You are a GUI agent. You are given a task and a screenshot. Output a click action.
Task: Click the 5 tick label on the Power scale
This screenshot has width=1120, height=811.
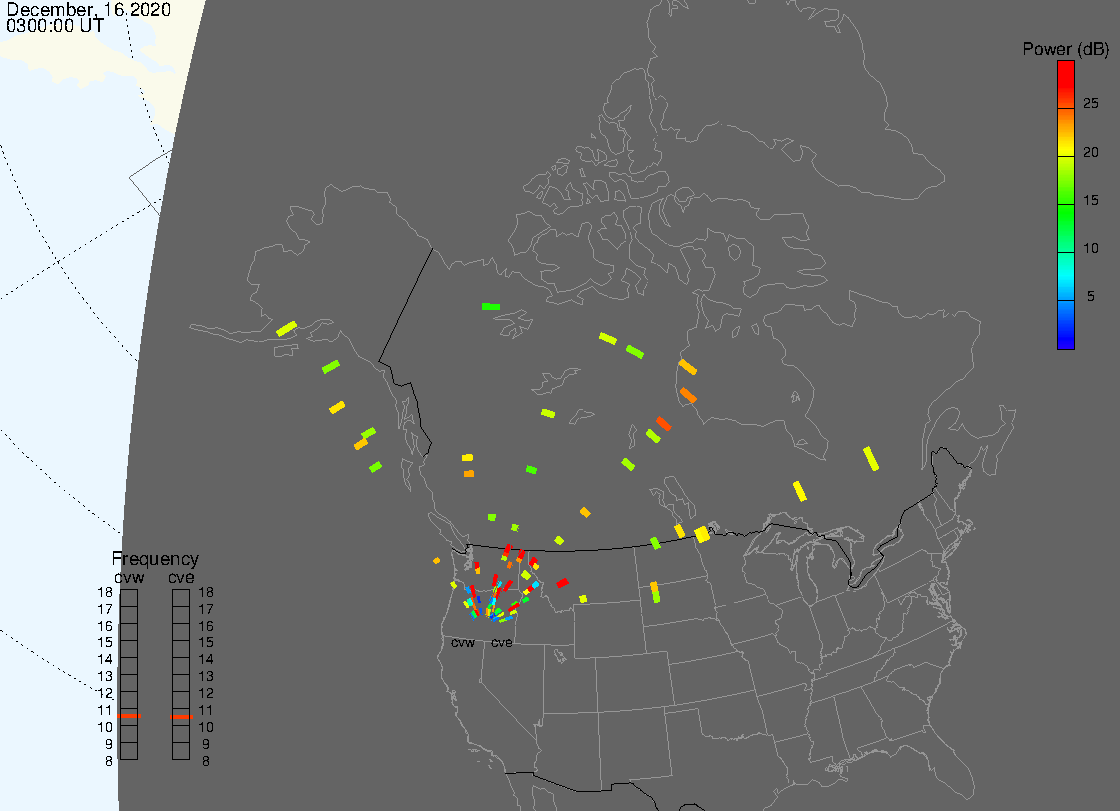coord(1091,296)
